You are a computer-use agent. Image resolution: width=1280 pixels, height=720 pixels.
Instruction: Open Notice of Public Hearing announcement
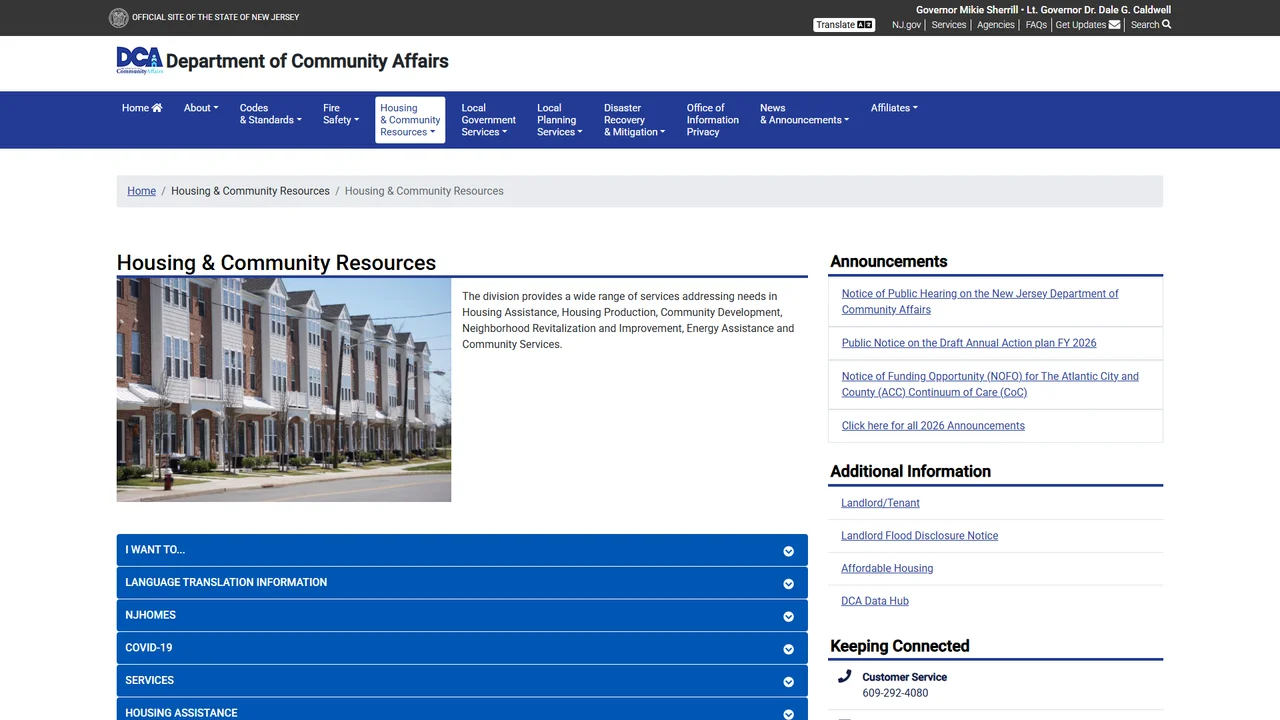pyautogui.click(x=980, y=301)
